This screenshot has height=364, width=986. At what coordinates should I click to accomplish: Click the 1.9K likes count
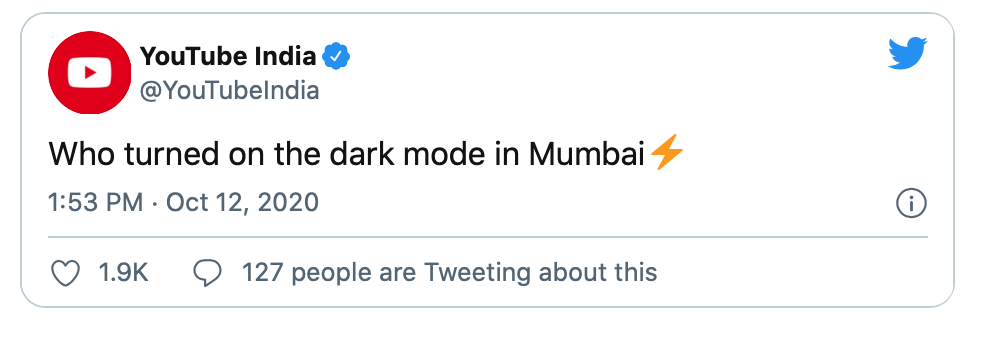click(x=123, y=273)
